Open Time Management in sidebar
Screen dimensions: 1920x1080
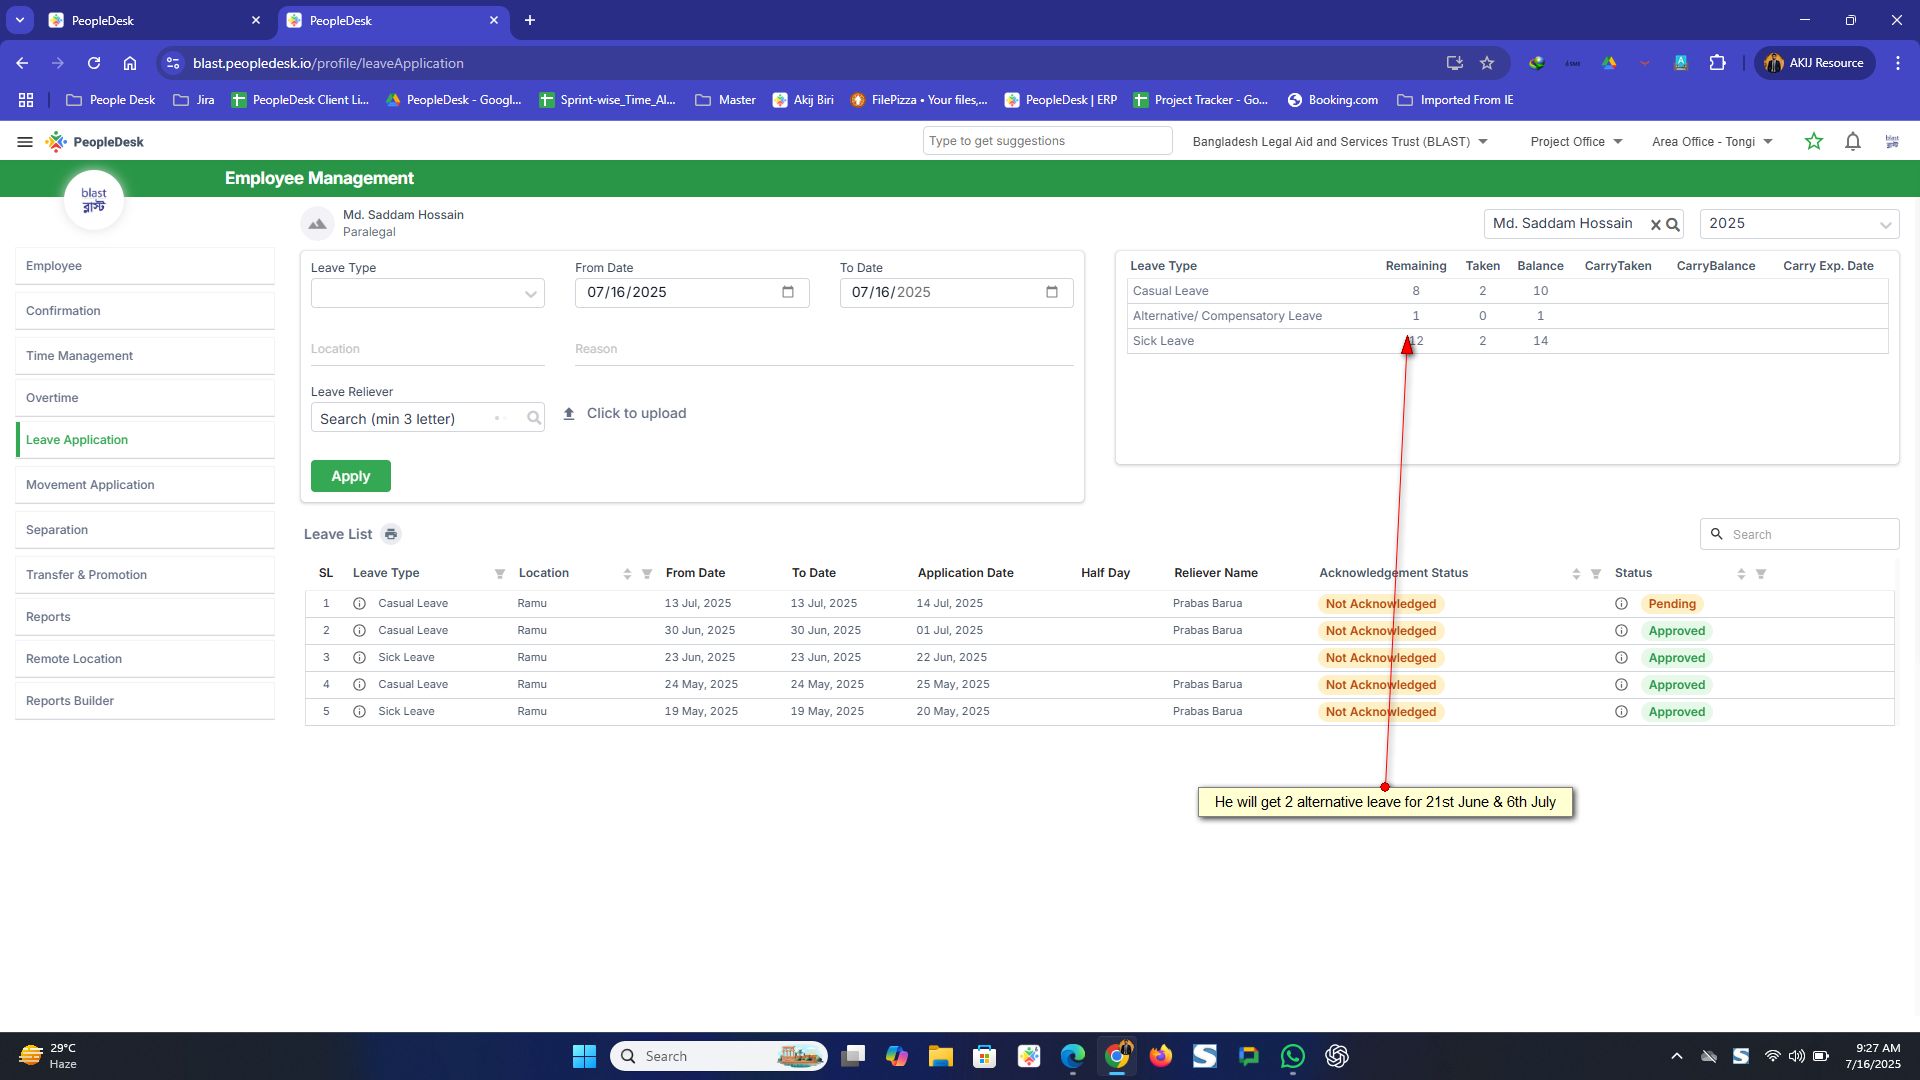[79, 356]
